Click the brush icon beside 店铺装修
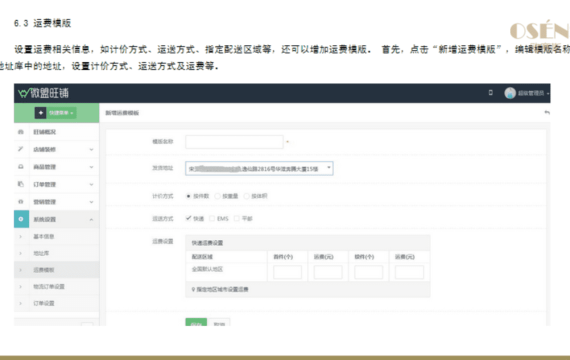Screen dimensions: 570x360 (21, 149)
